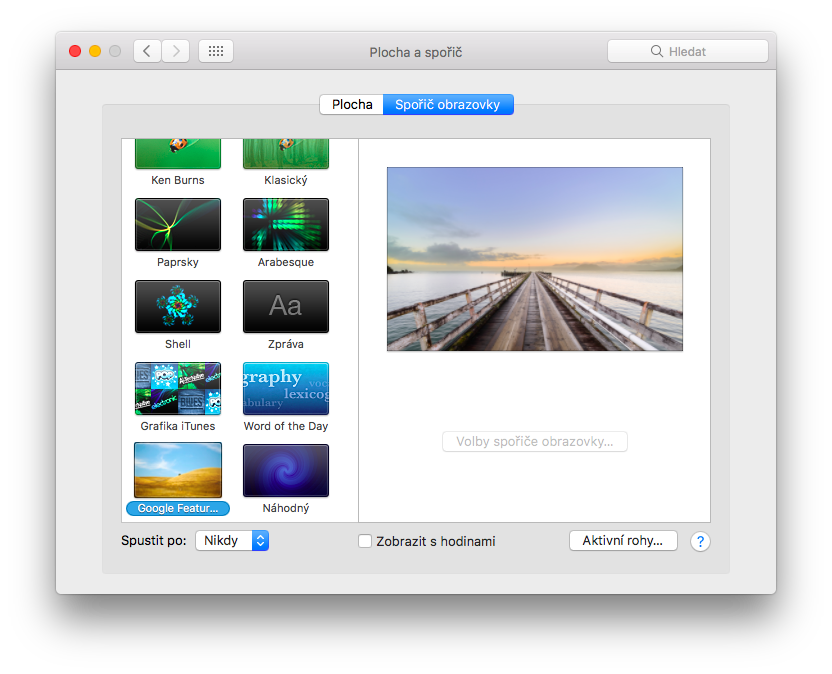Screen dimensions: 832x674
Task: Open Aktivní rohy settings
Action: click(623, 541)
